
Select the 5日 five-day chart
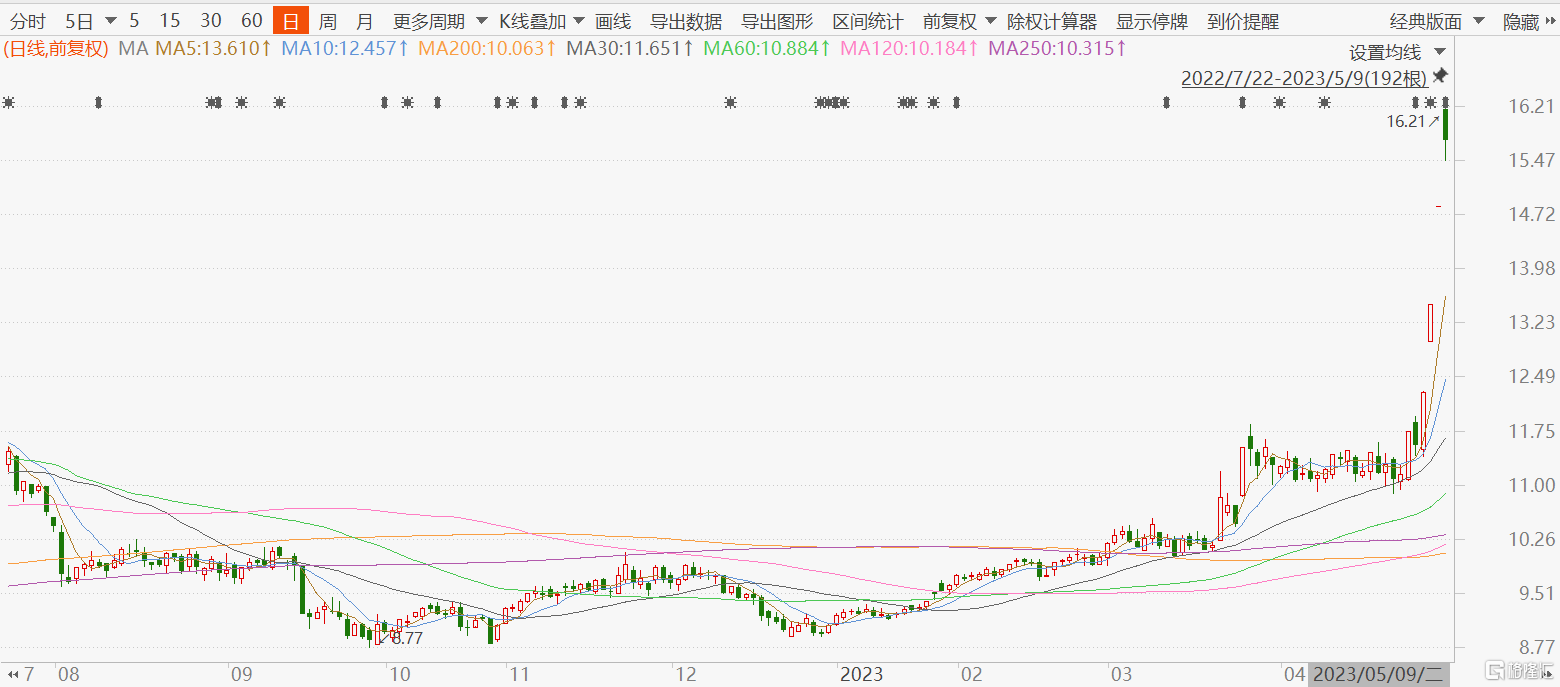click(78, 21)
